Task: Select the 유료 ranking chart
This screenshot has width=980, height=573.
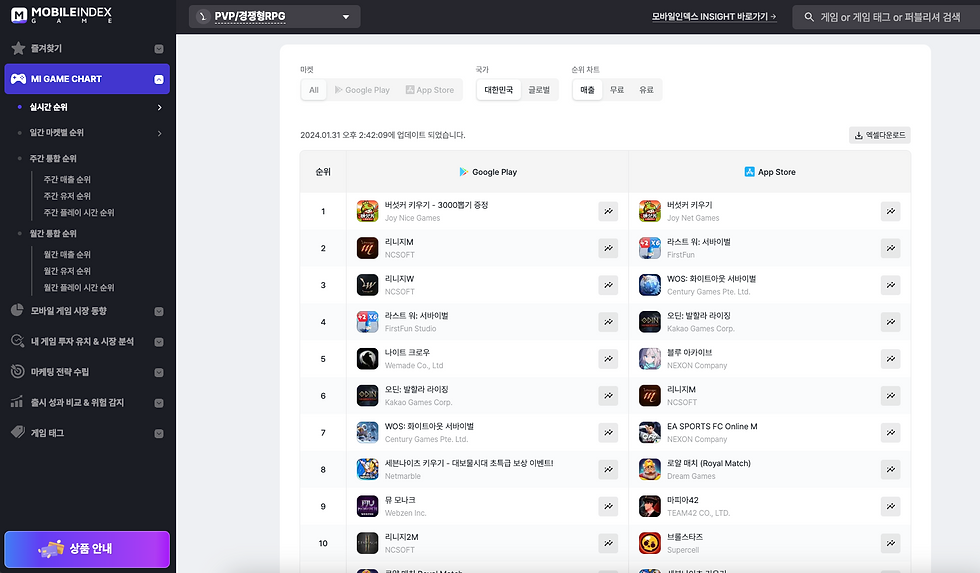Action: click(x=646, y=90)
